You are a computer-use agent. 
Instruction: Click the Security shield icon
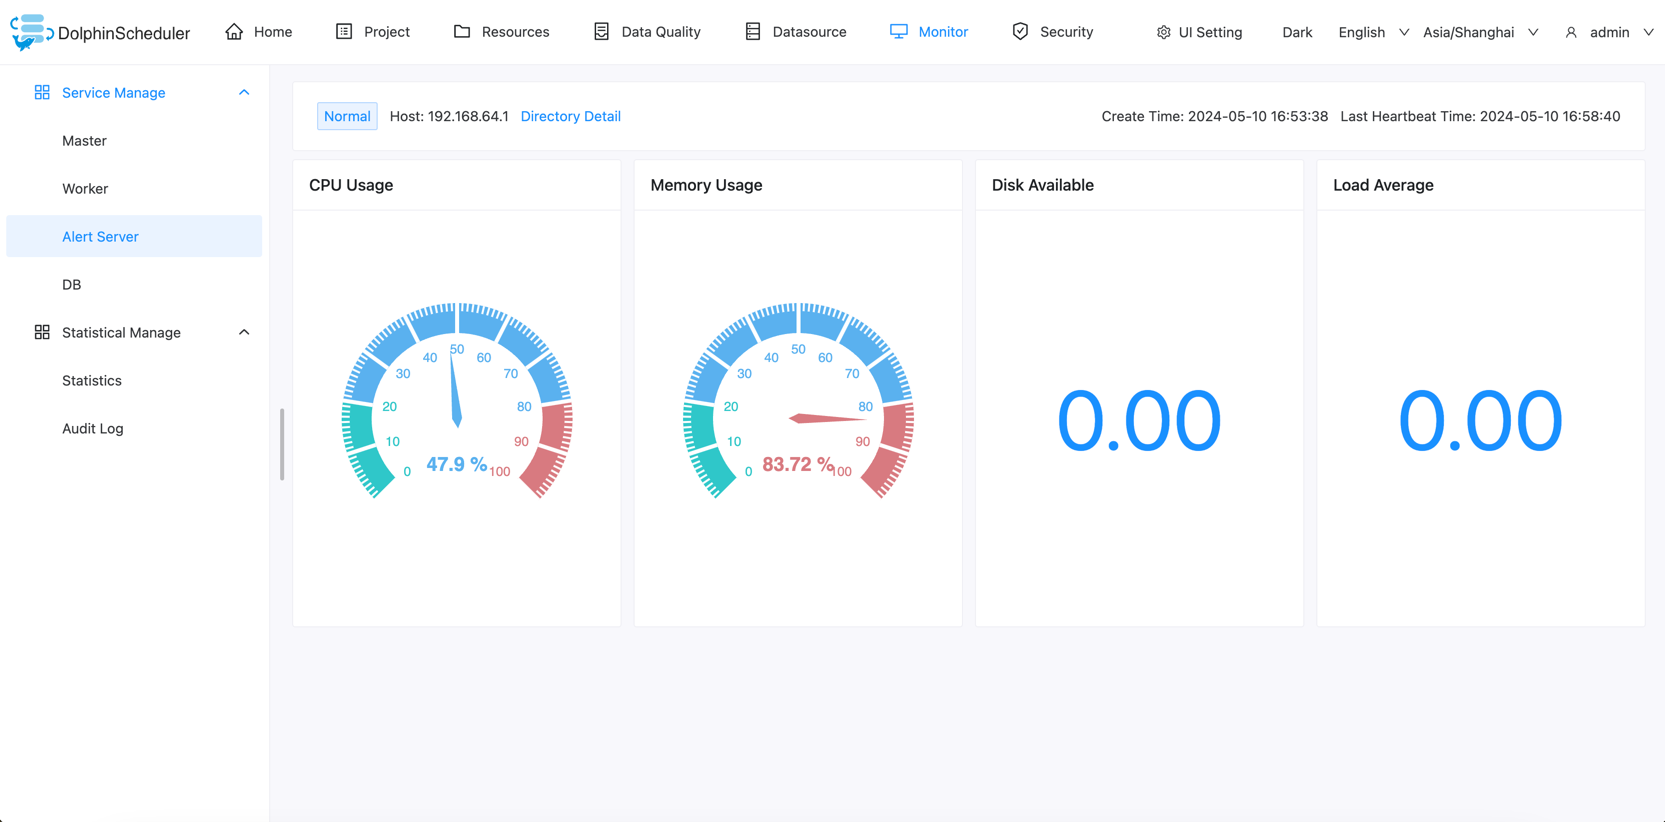[x=1020, y=32]
